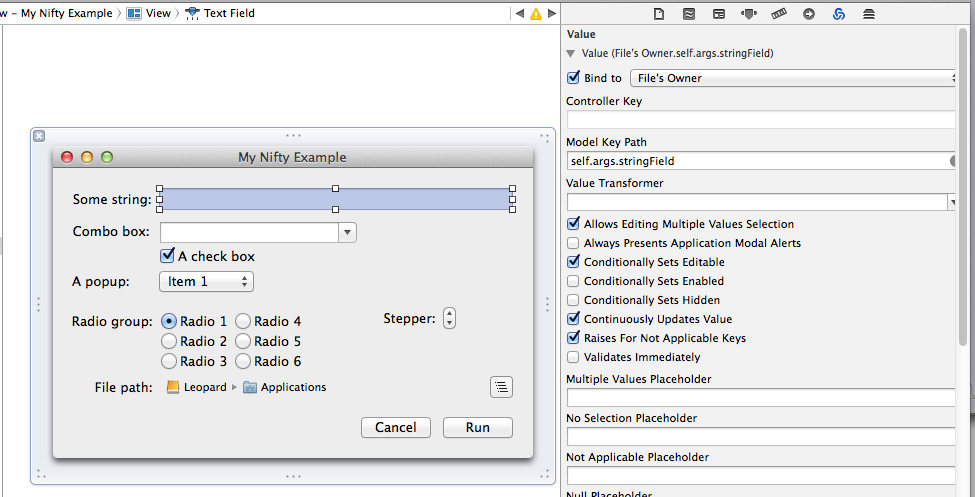The height and width of the screenshot is (497, 975).
Task: Close the window editor with X box
Action: pyautogui.click(x=39, y=136)
